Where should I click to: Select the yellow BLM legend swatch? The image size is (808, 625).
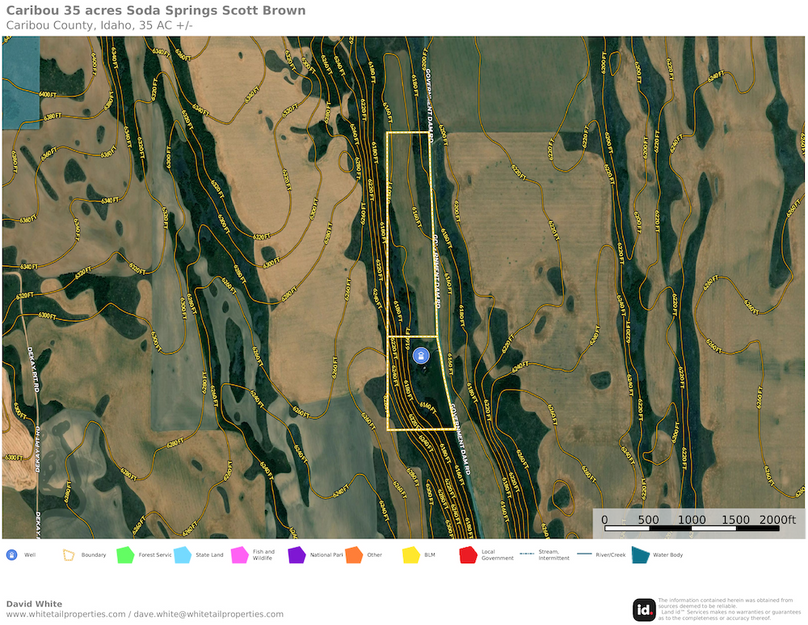(410, 555)
